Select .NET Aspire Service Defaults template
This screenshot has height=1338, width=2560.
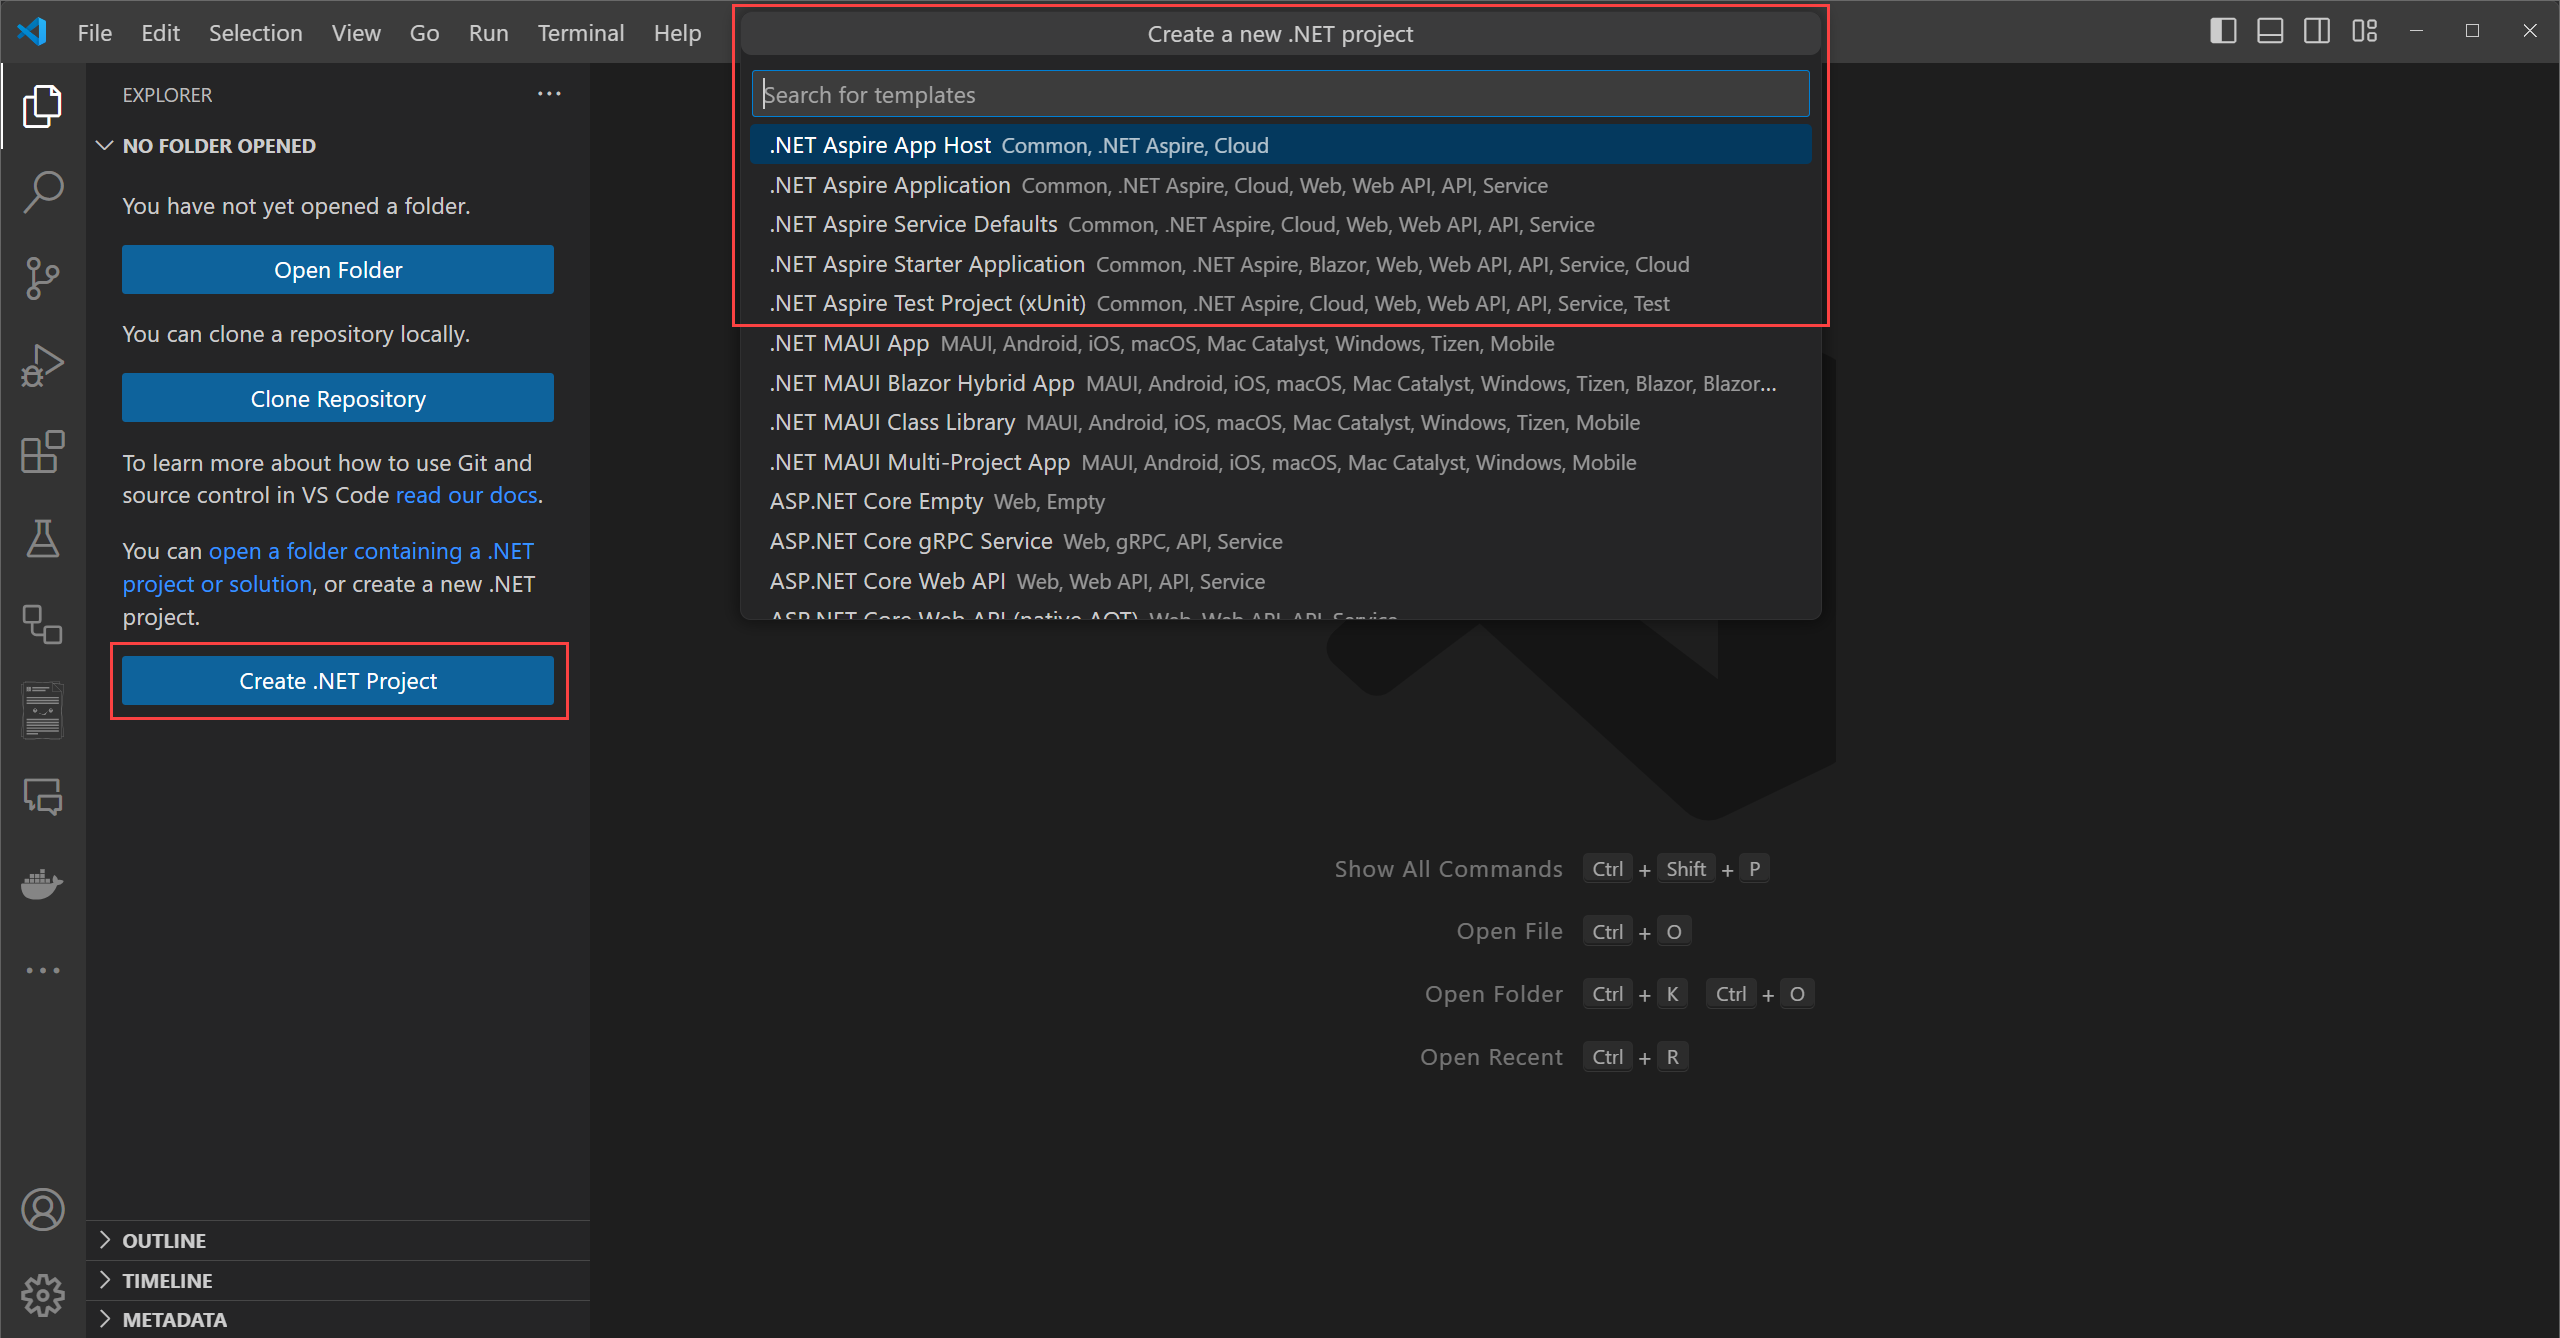tap(1280, 225)
